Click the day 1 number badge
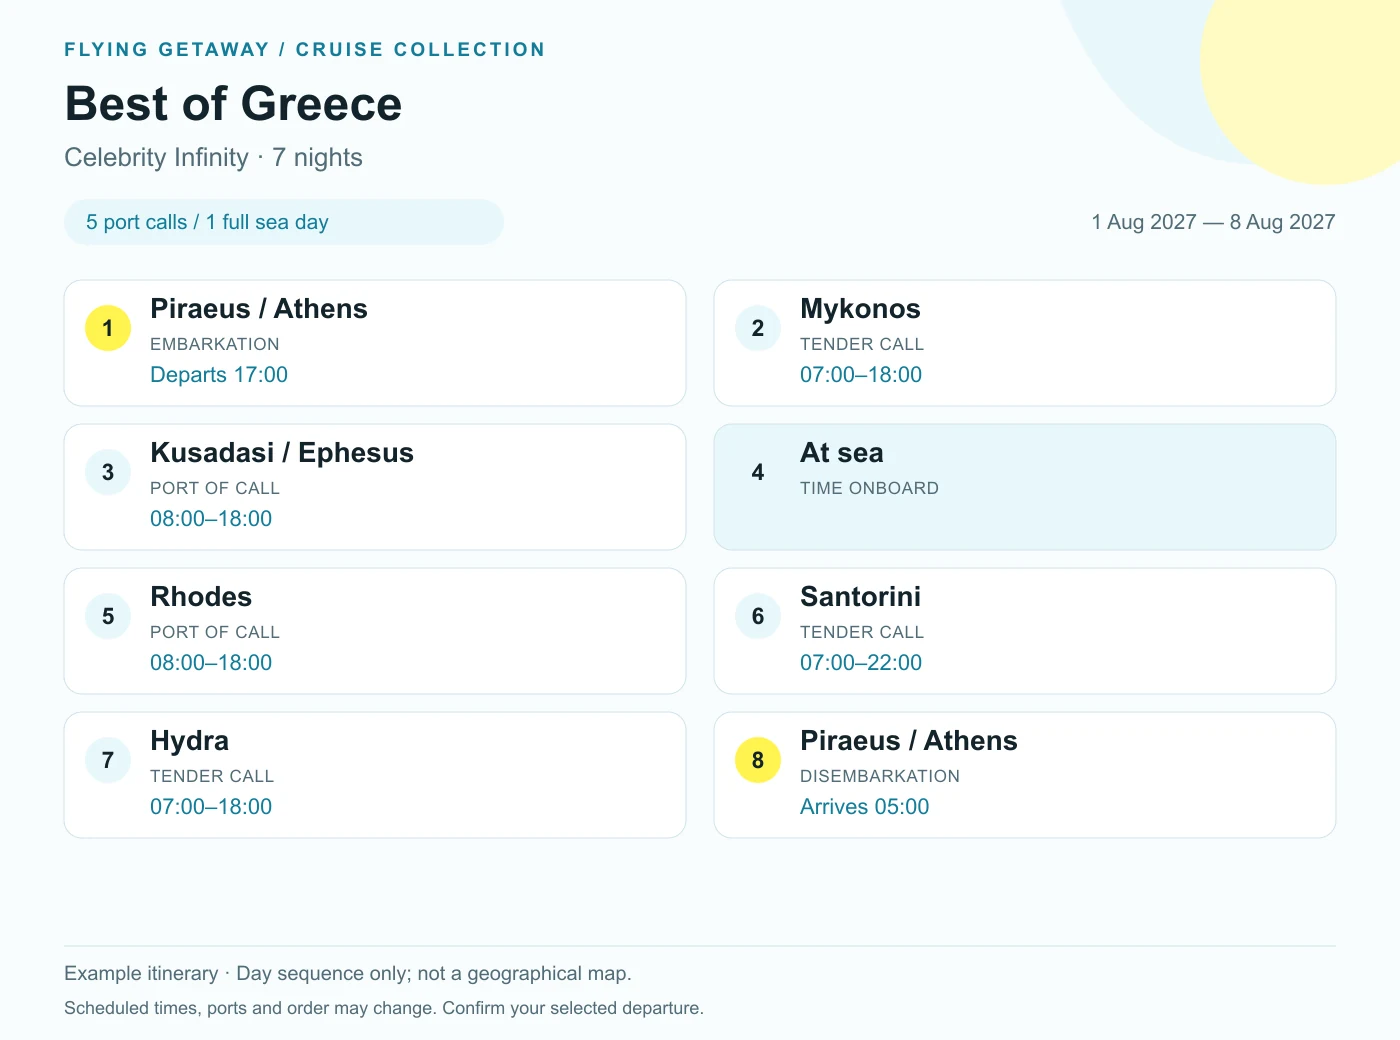The width and height of the screenshot is (1400, 1040). point(108,328)
